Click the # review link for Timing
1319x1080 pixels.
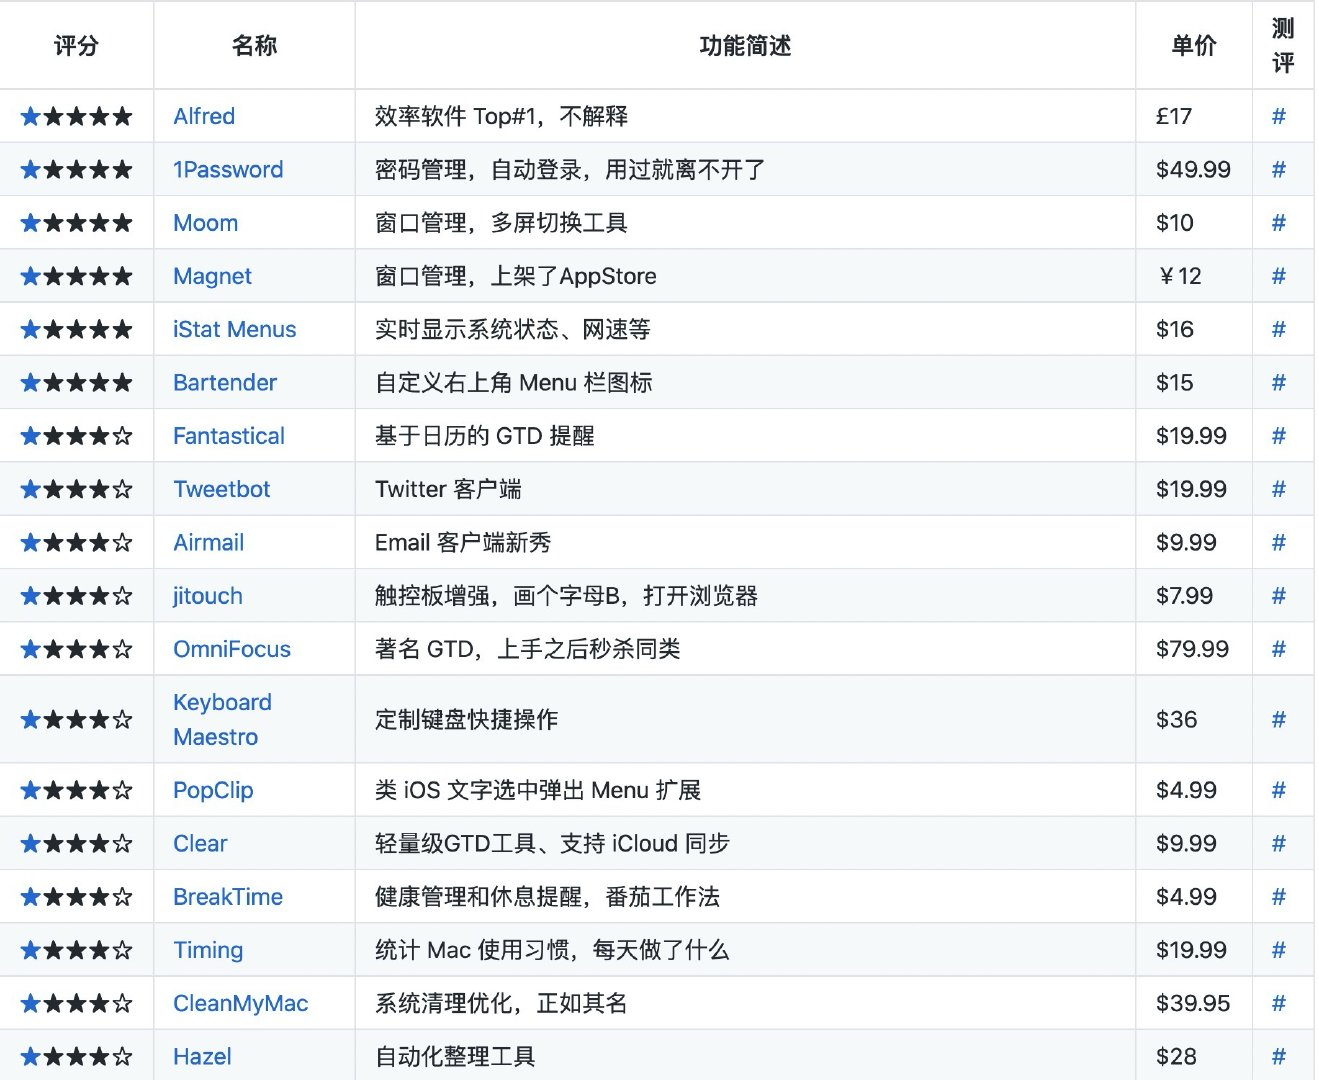tap(1279, 950)
